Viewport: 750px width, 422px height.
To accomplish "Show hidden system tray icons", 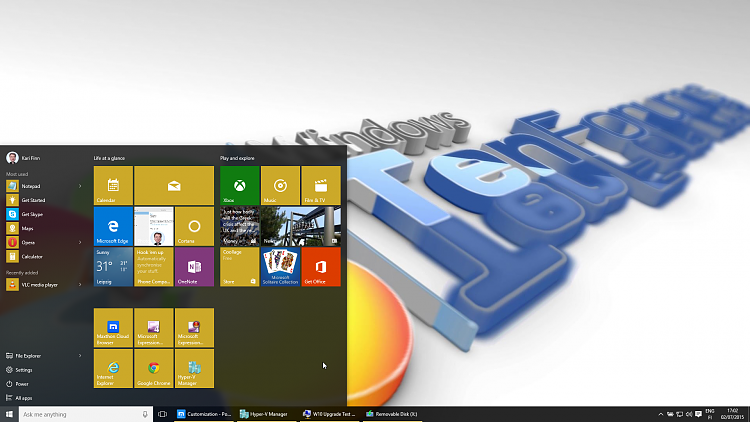I will coord(661,414).
